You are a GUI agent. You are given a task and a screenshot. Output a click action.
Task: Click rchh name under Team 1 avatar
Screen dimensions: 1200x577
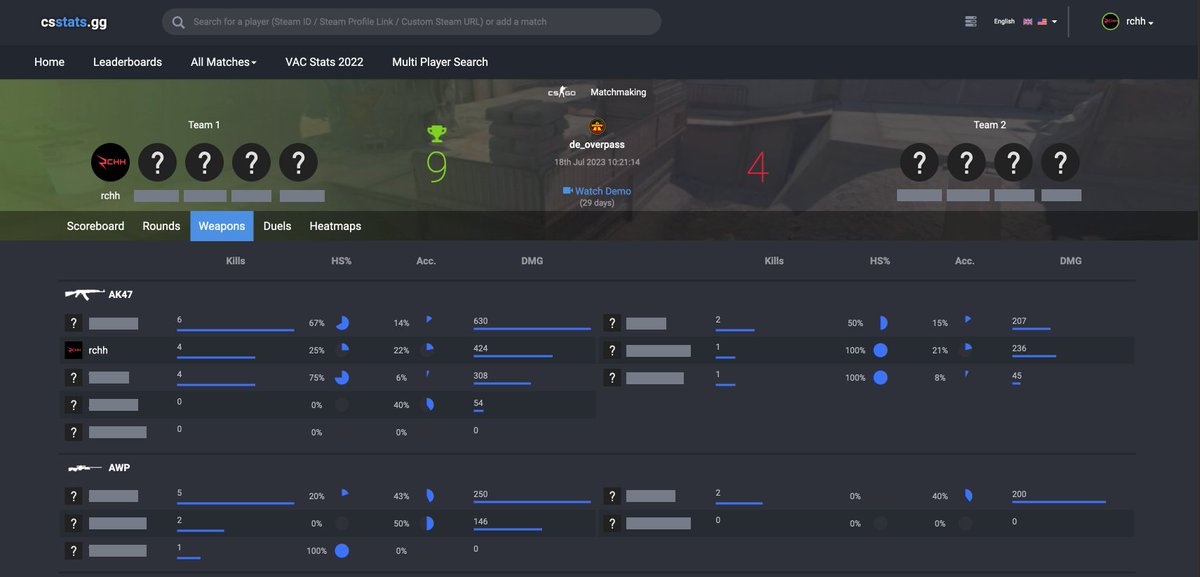click(x=111, y=196)
